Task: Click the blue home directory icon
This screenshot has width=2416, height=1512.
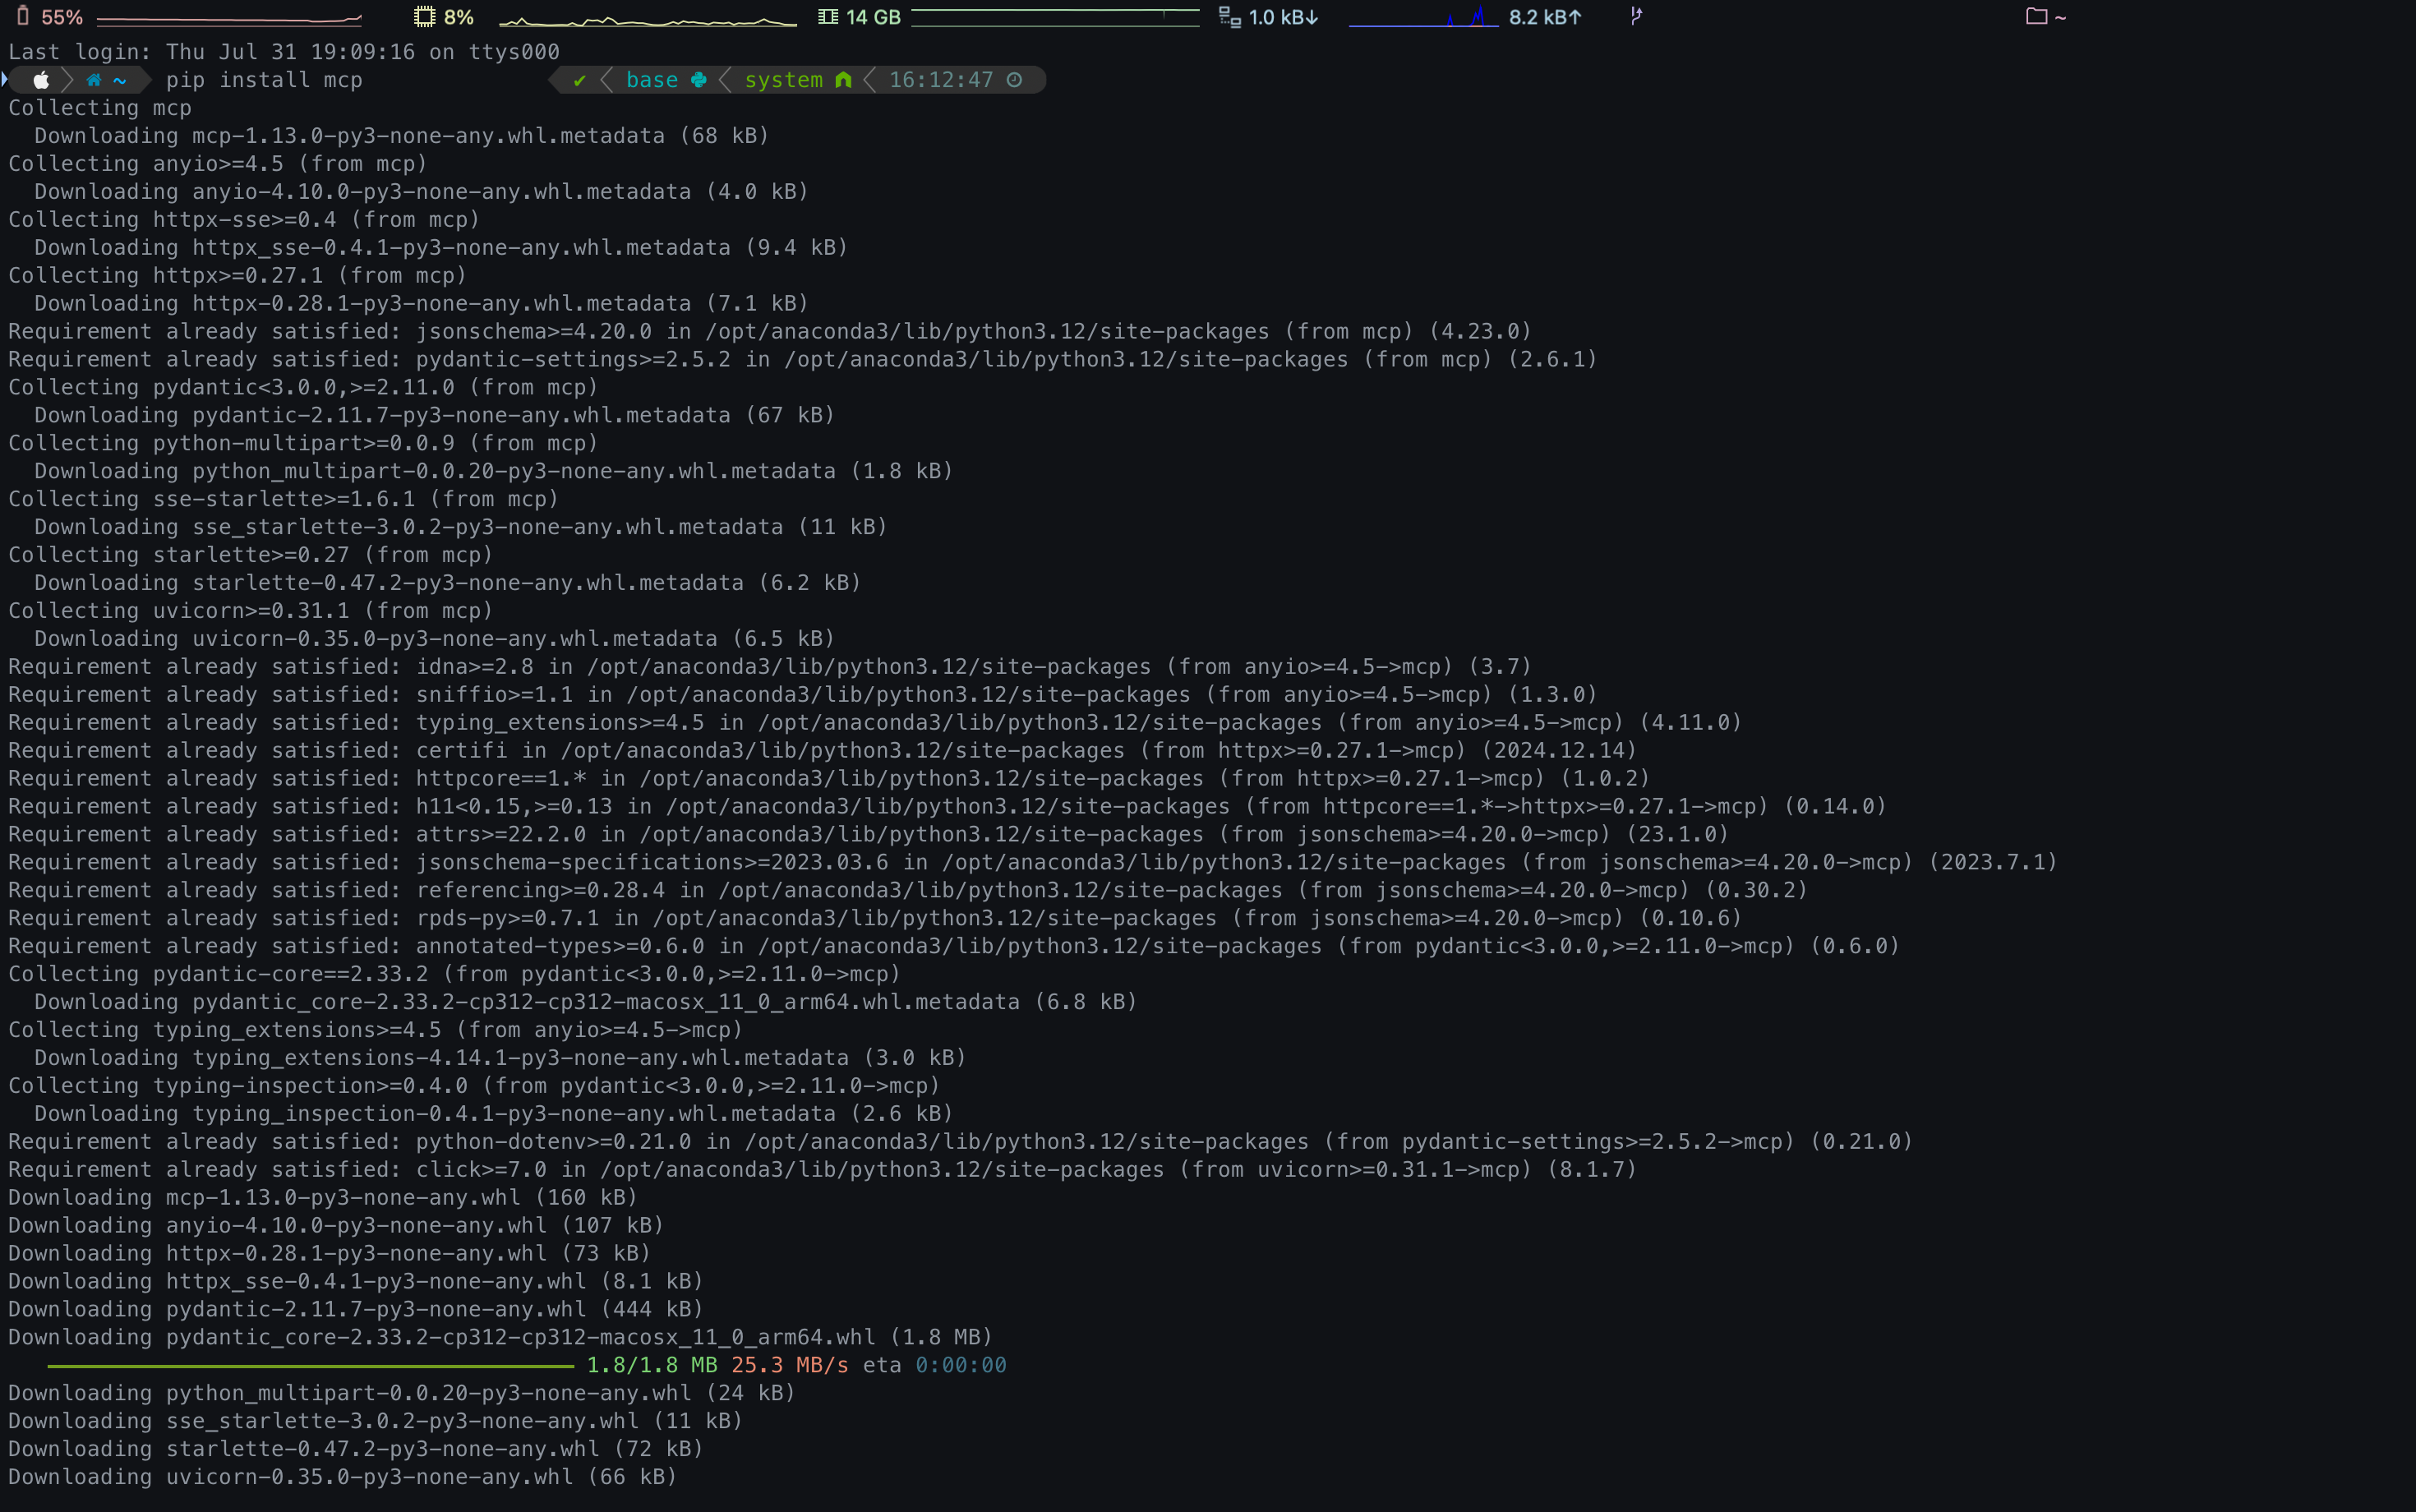Action: [94, 80]
